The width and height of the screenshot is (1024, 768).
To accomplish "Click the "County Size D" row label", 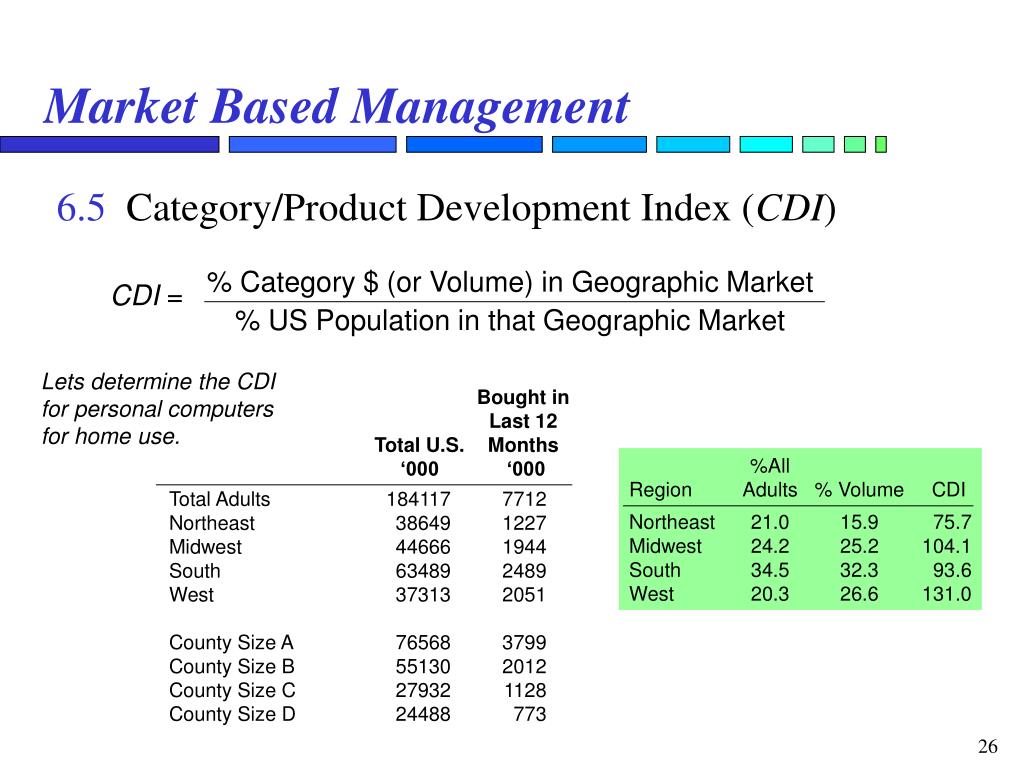I will [x=232, y=715].
